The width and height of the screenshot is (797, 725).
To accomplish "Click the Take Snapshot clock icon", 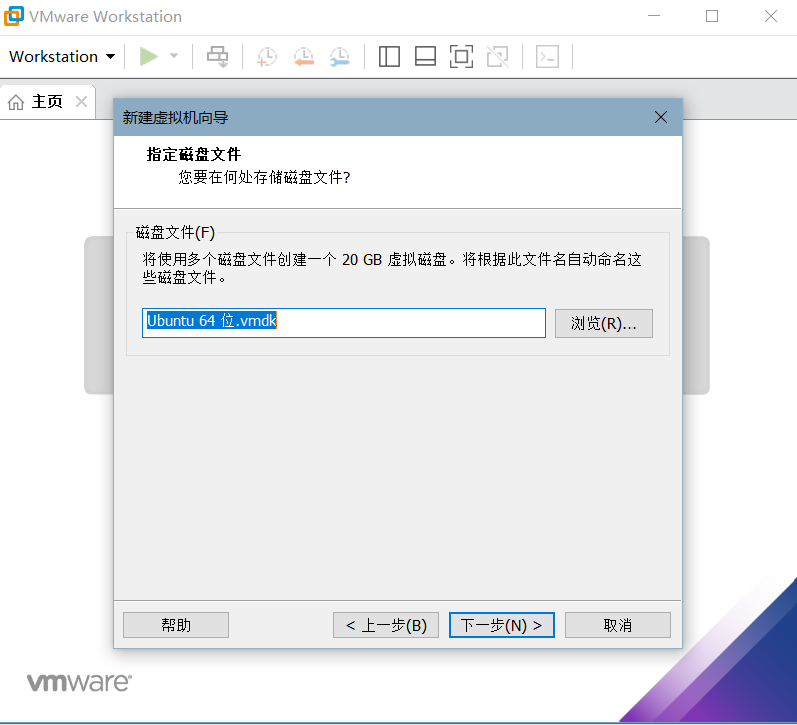I will [267, 56].
